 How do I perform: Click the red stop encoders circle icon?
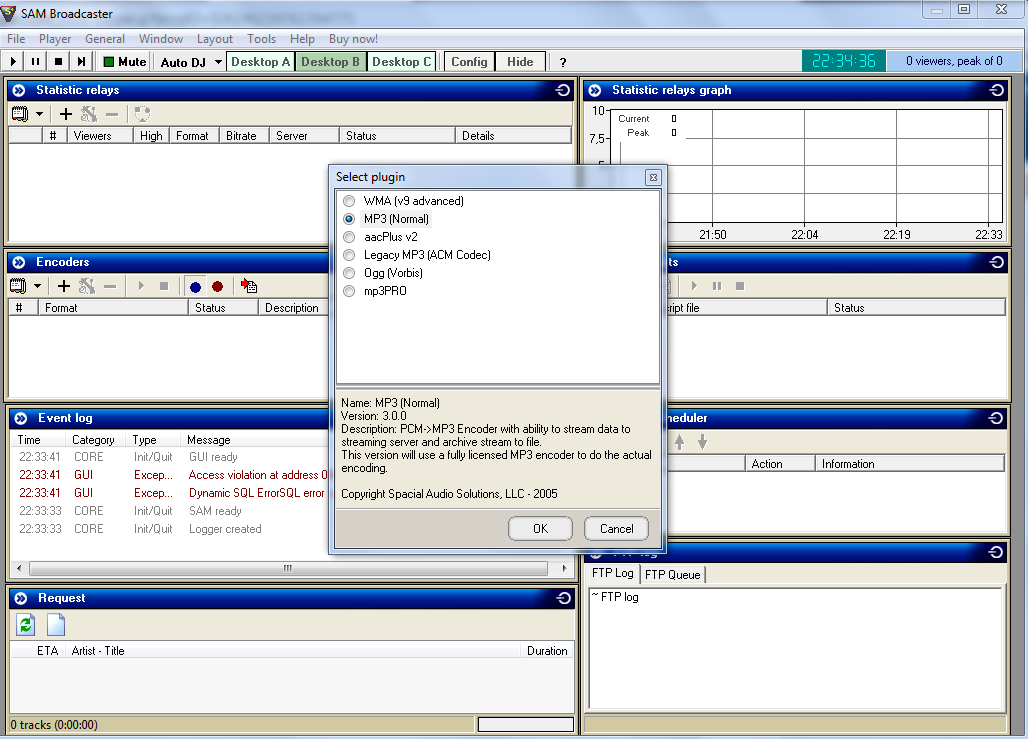click(x=218, y=287)
